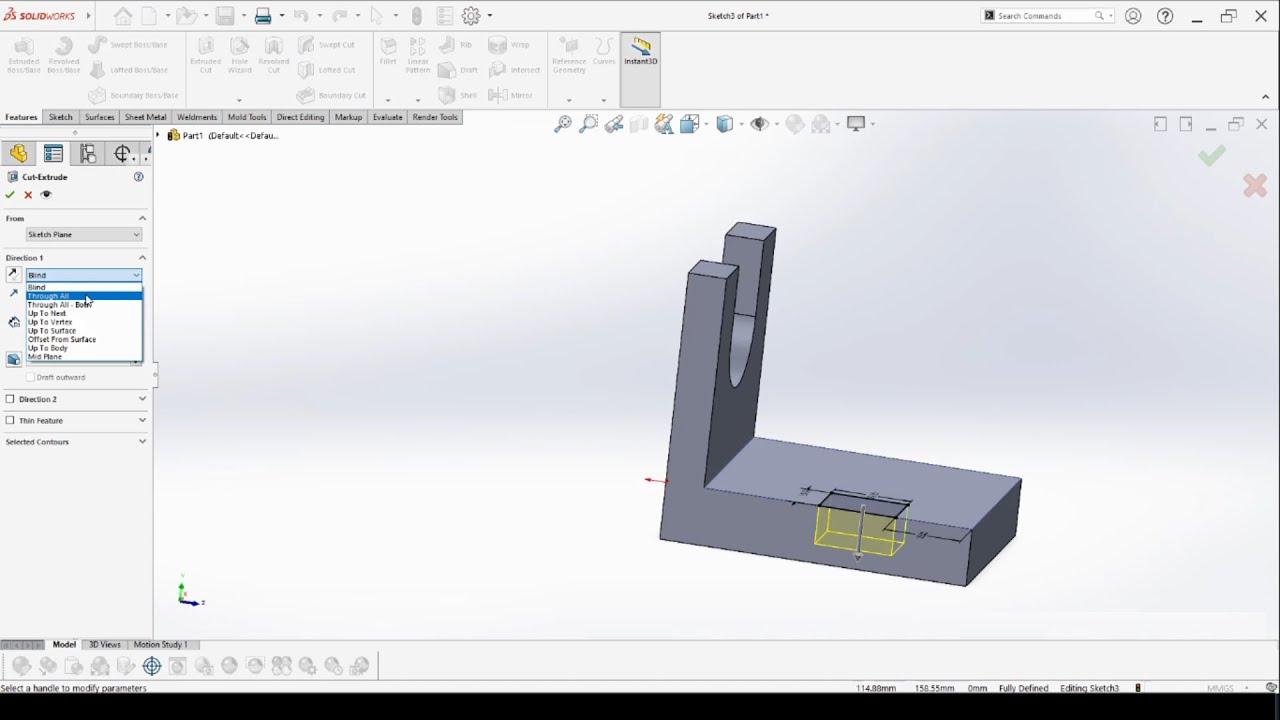
Task: Cancel with the viewport red X
Action: click(1254, 185)
